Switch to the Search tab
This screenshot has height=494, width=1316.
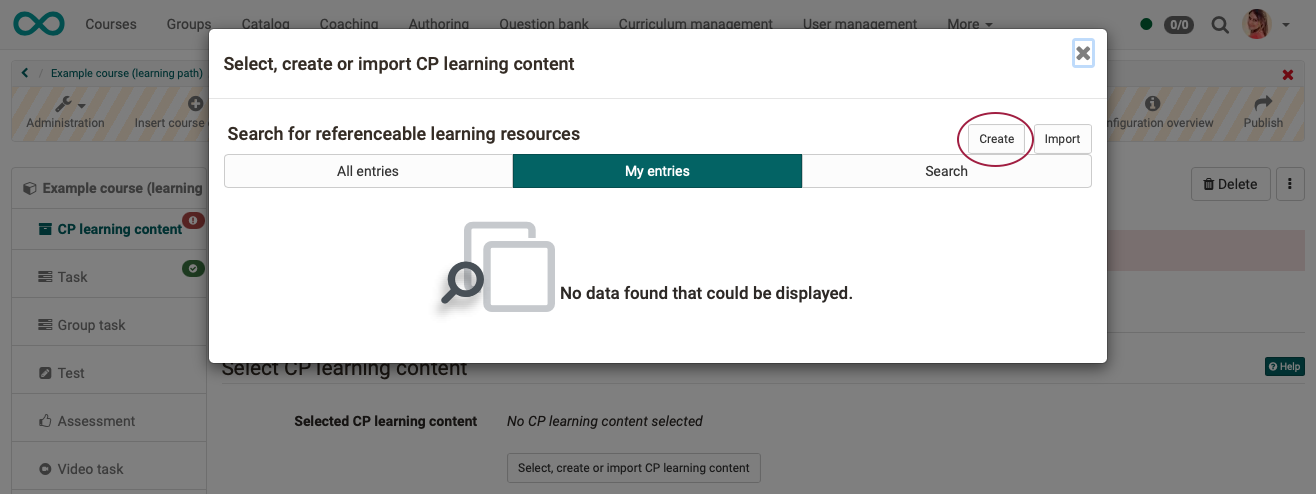pyautogui.click(x=946, y=171)
